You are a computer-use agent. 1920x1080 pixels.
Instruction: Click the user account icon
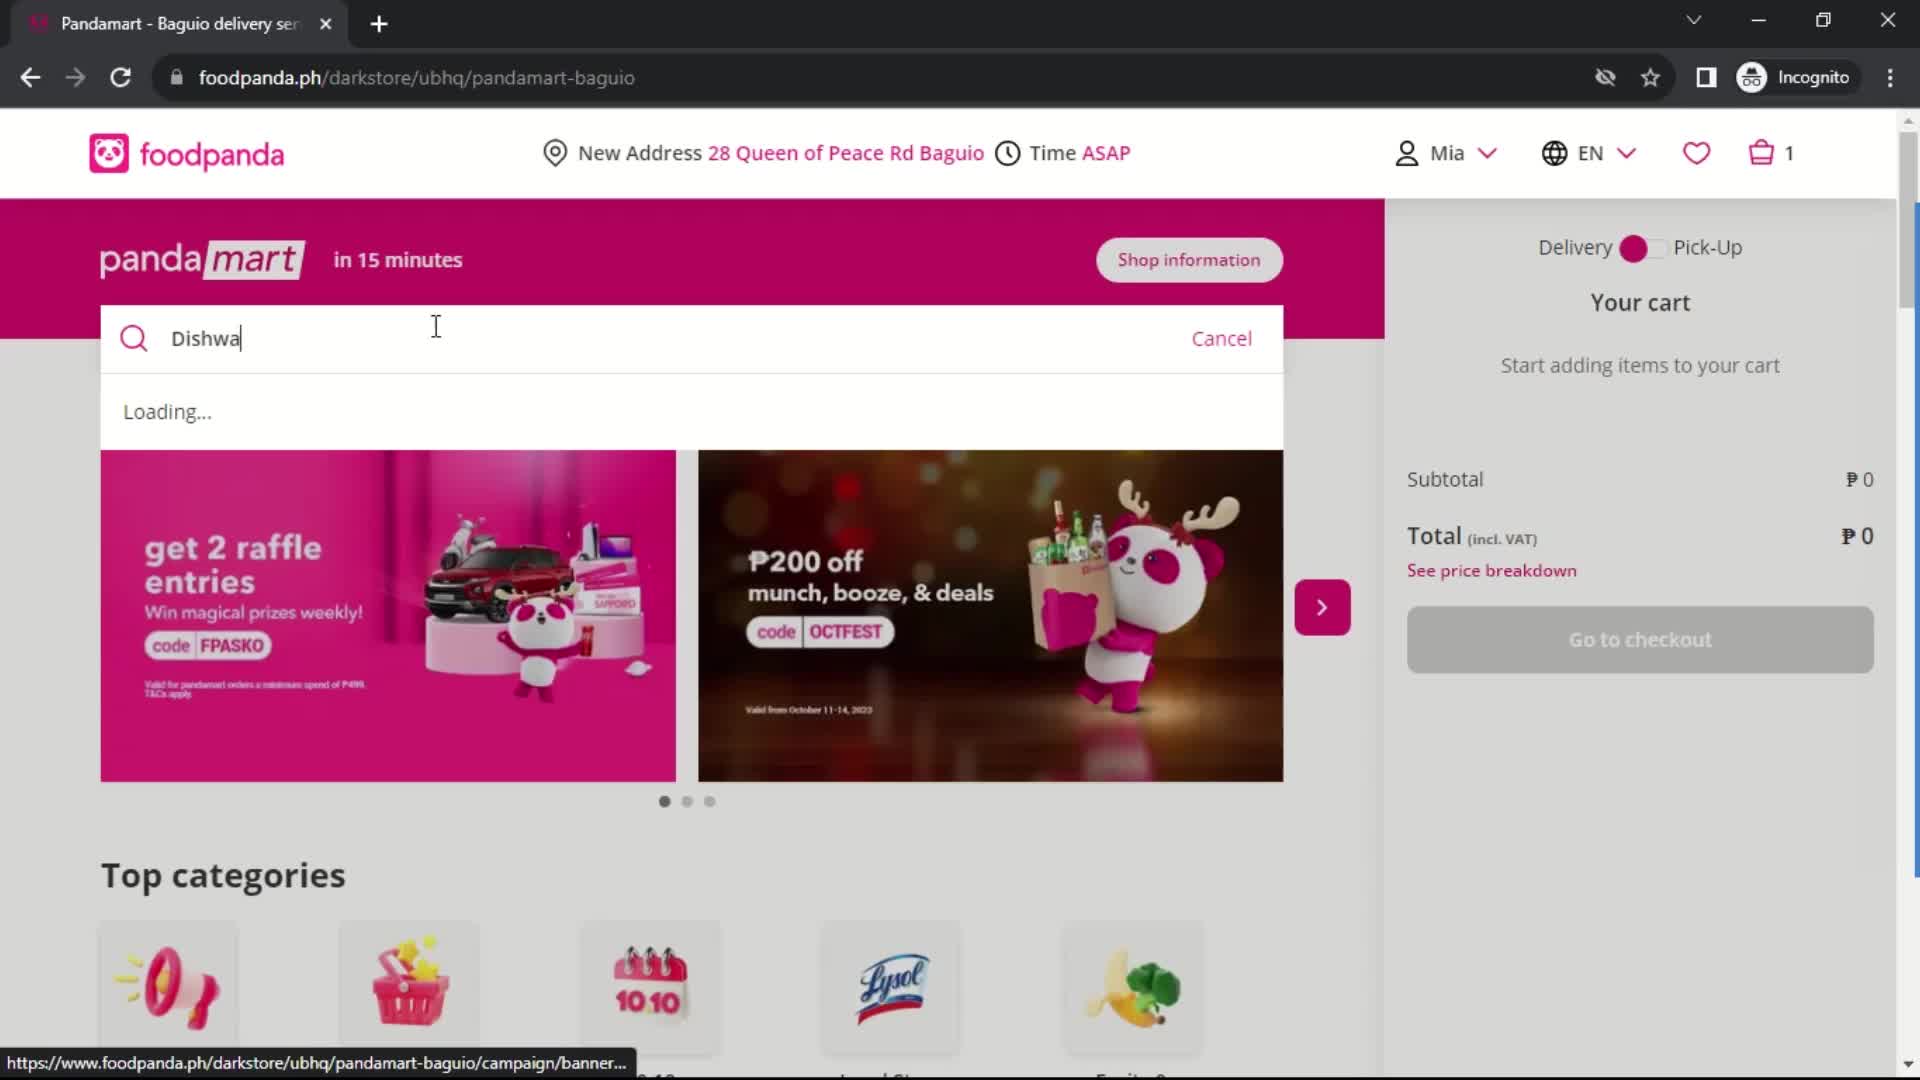(1407, 153)
